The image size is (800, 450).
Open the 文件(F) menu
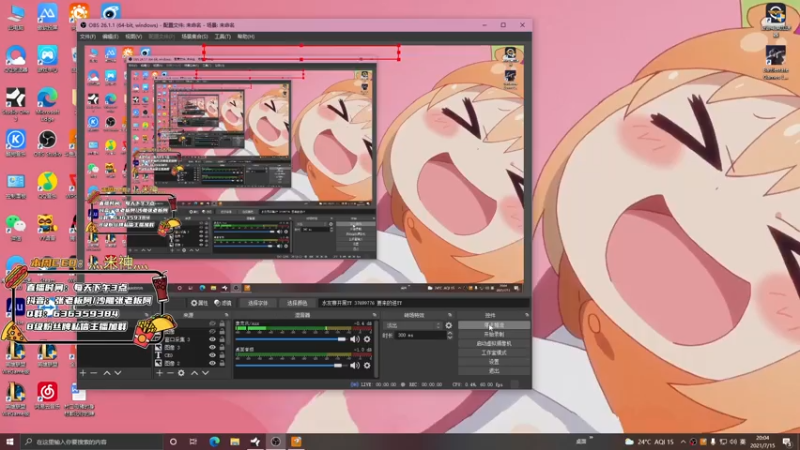(88, 37)
